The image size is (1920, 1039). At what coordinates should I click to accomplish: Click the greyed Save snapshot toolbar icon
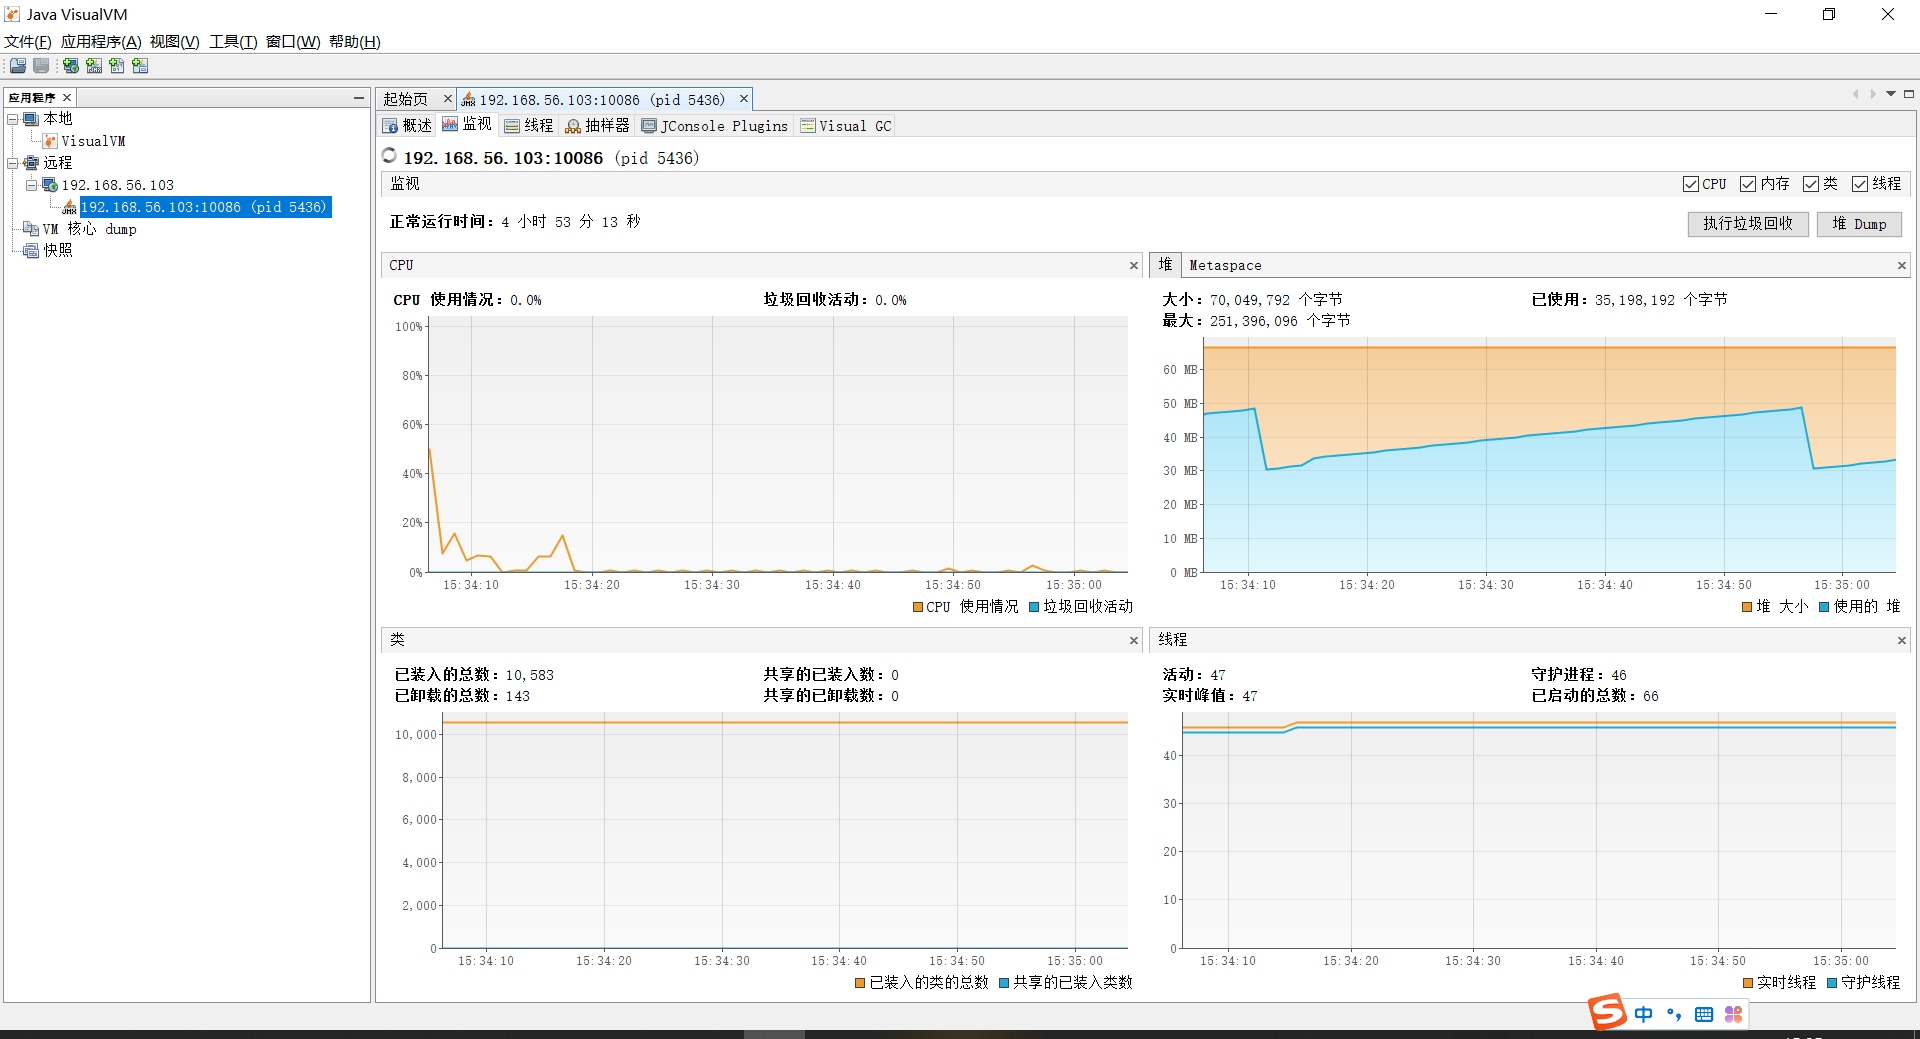click(x=41, y=66)
